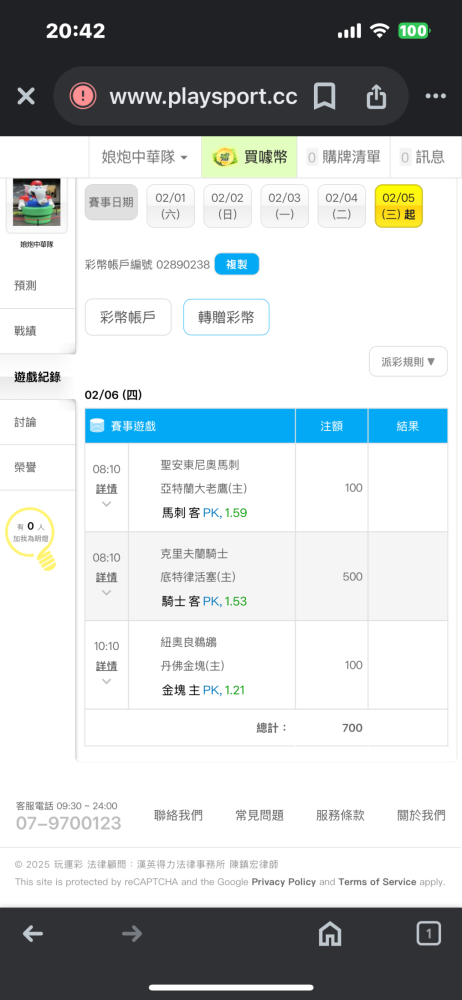Tap the share icon in address bar
The width and height of the screenshot is (462, 1000).
(376, 97)
